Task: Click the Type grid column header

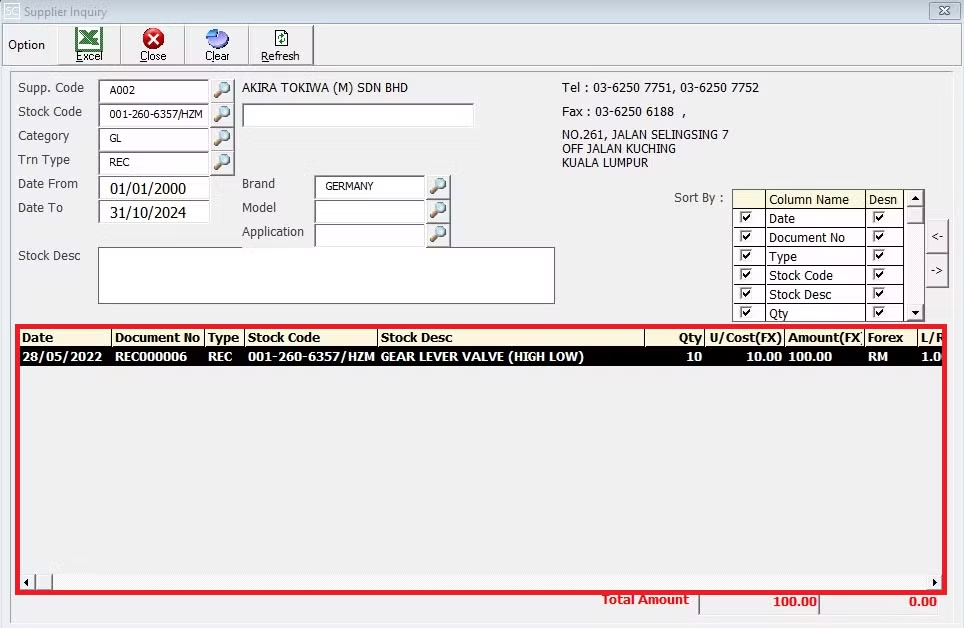Action: click(224, 338)
